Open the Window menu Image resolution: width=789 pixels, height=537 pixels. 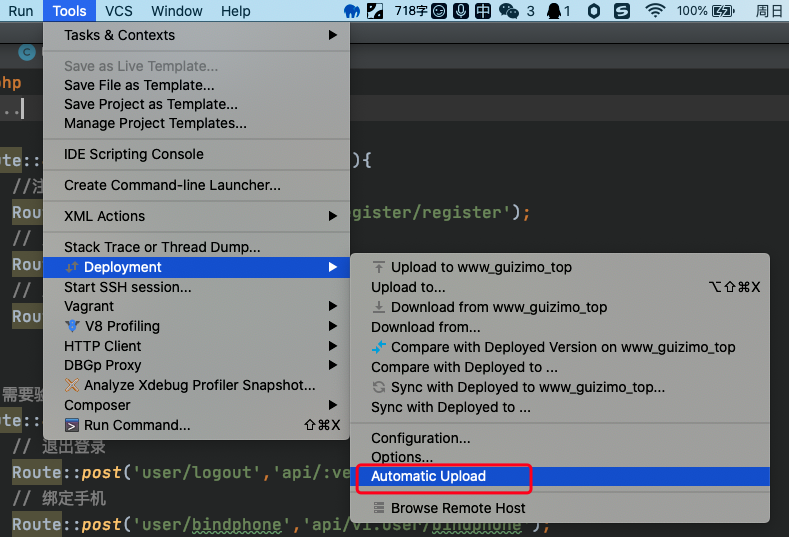click(177, 11)
